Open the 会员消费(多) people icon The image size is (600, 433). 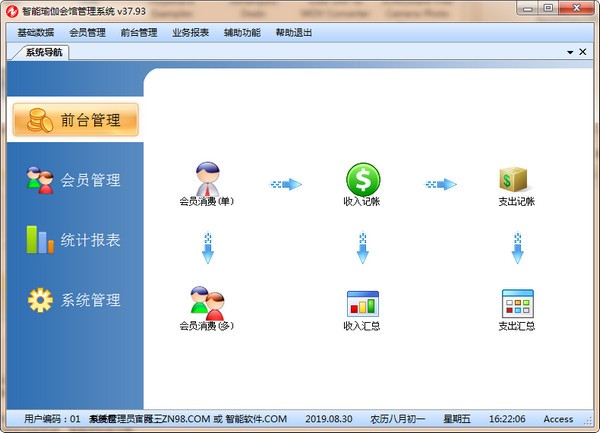click(207, 303)
